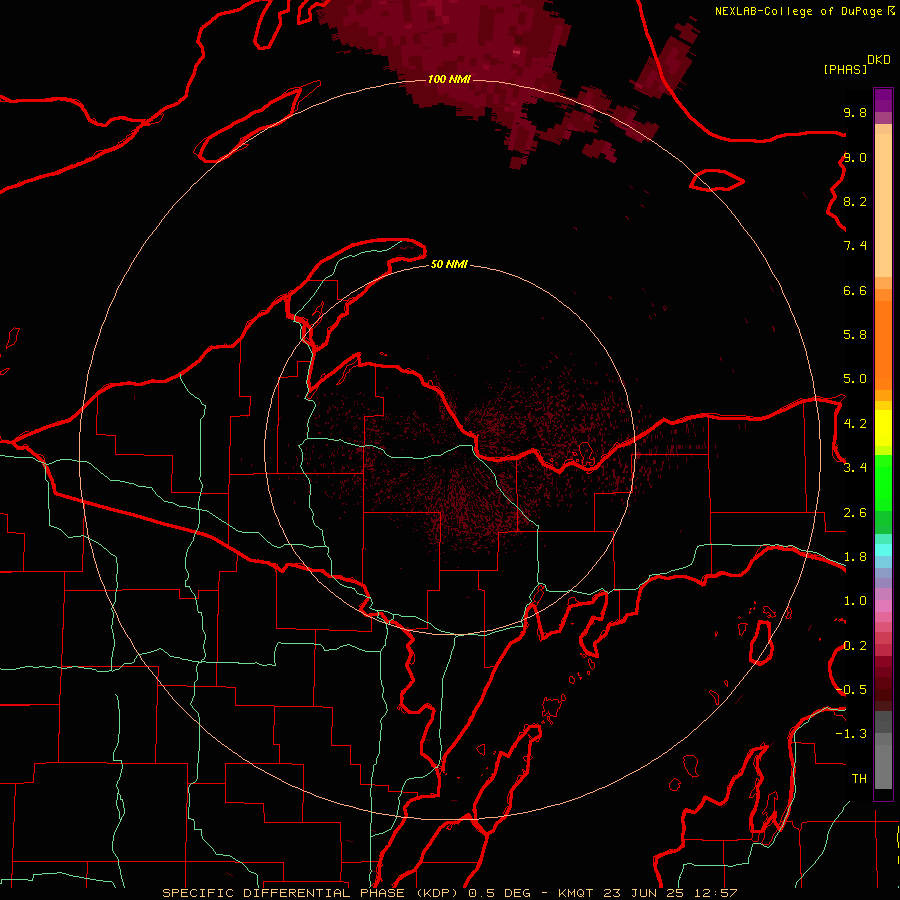Viewport: 900px width, 900px height.
Task: Click the yellow band of the color bar
Action: pyautogui.click(x=883, y=428)
